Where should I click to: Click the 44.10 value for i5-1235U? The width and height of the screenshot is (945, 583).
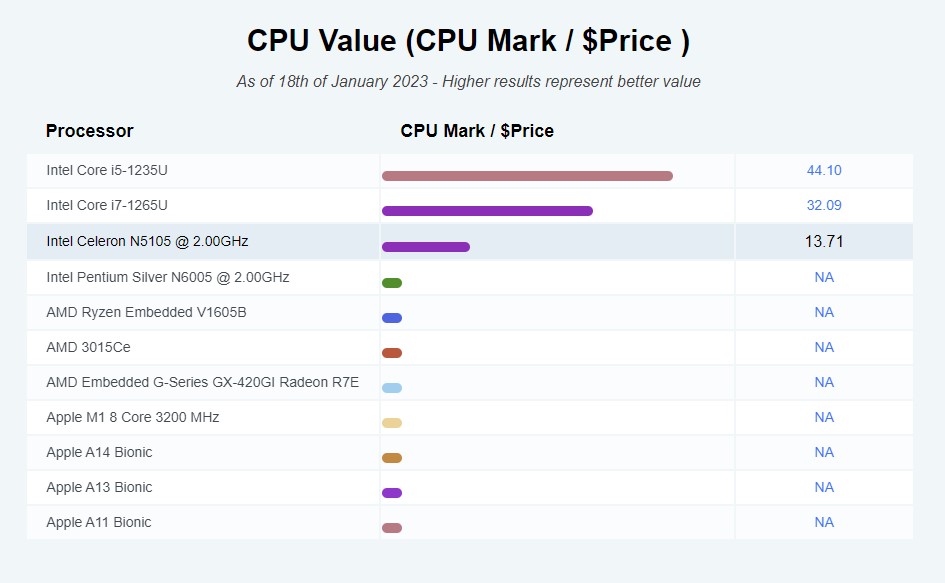(x=824, y=171)
